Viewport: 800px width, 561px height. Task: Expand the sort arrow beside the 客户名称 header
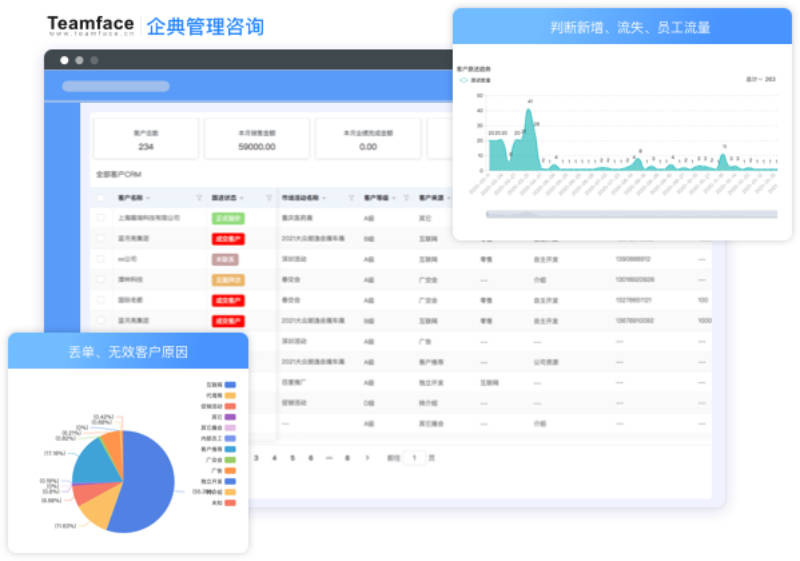(148, 198)
